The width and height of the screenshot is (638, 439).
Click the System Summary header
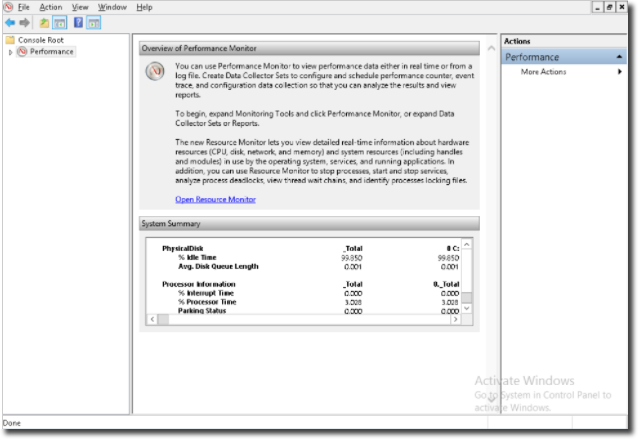(x=309, y=224)
